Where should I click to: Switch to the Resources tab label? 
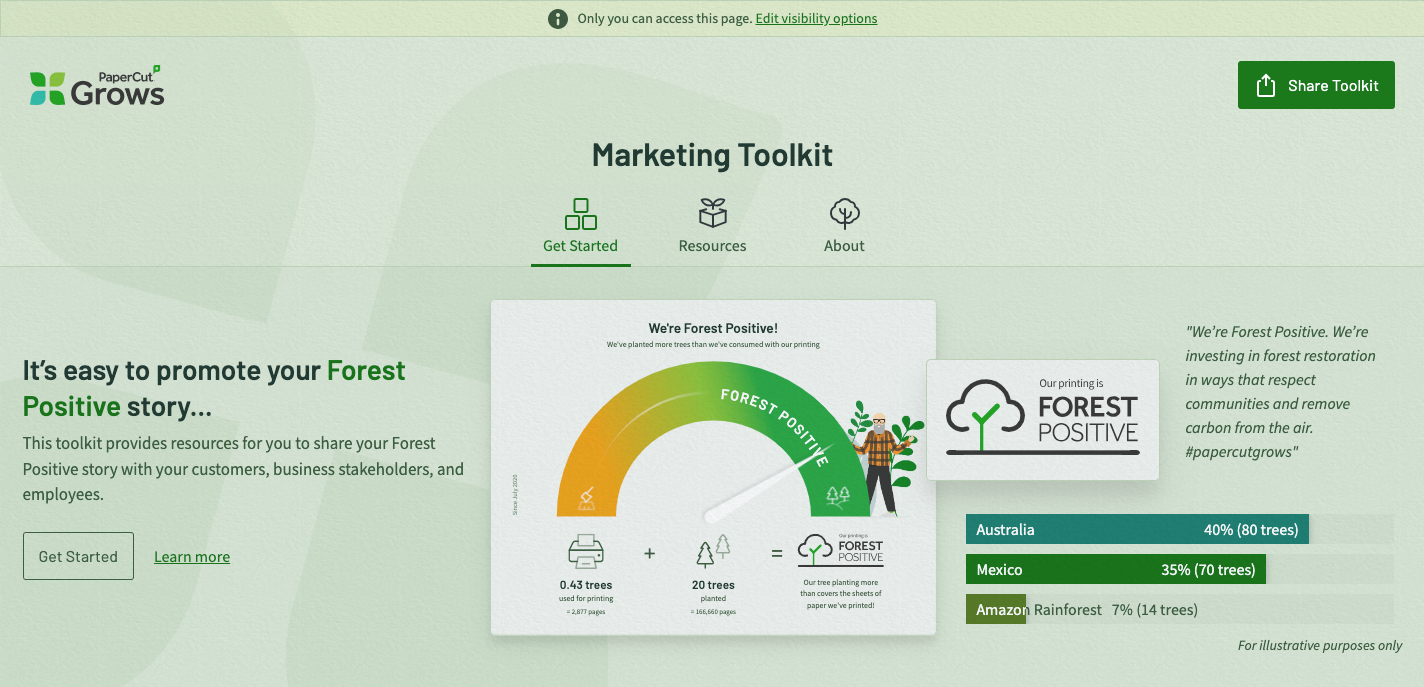712,246
